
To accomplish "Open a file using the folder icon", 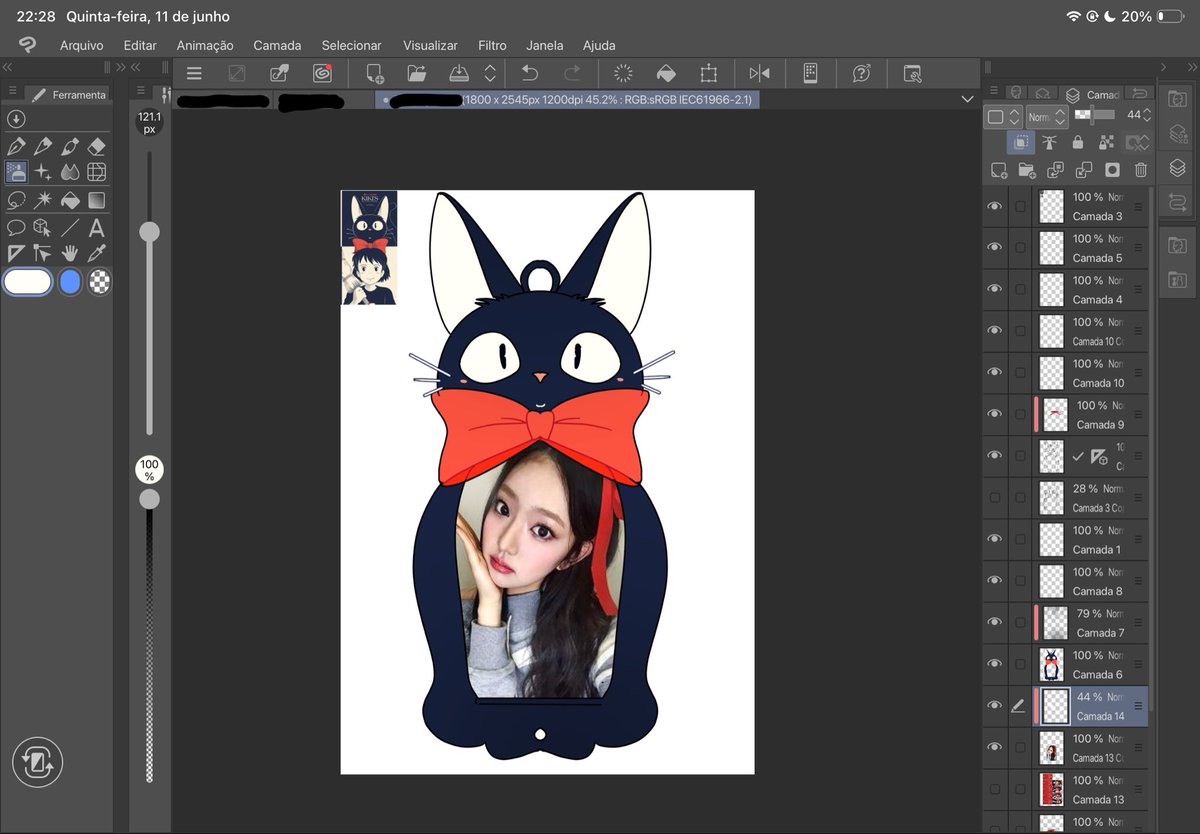I will coord(417,73).
